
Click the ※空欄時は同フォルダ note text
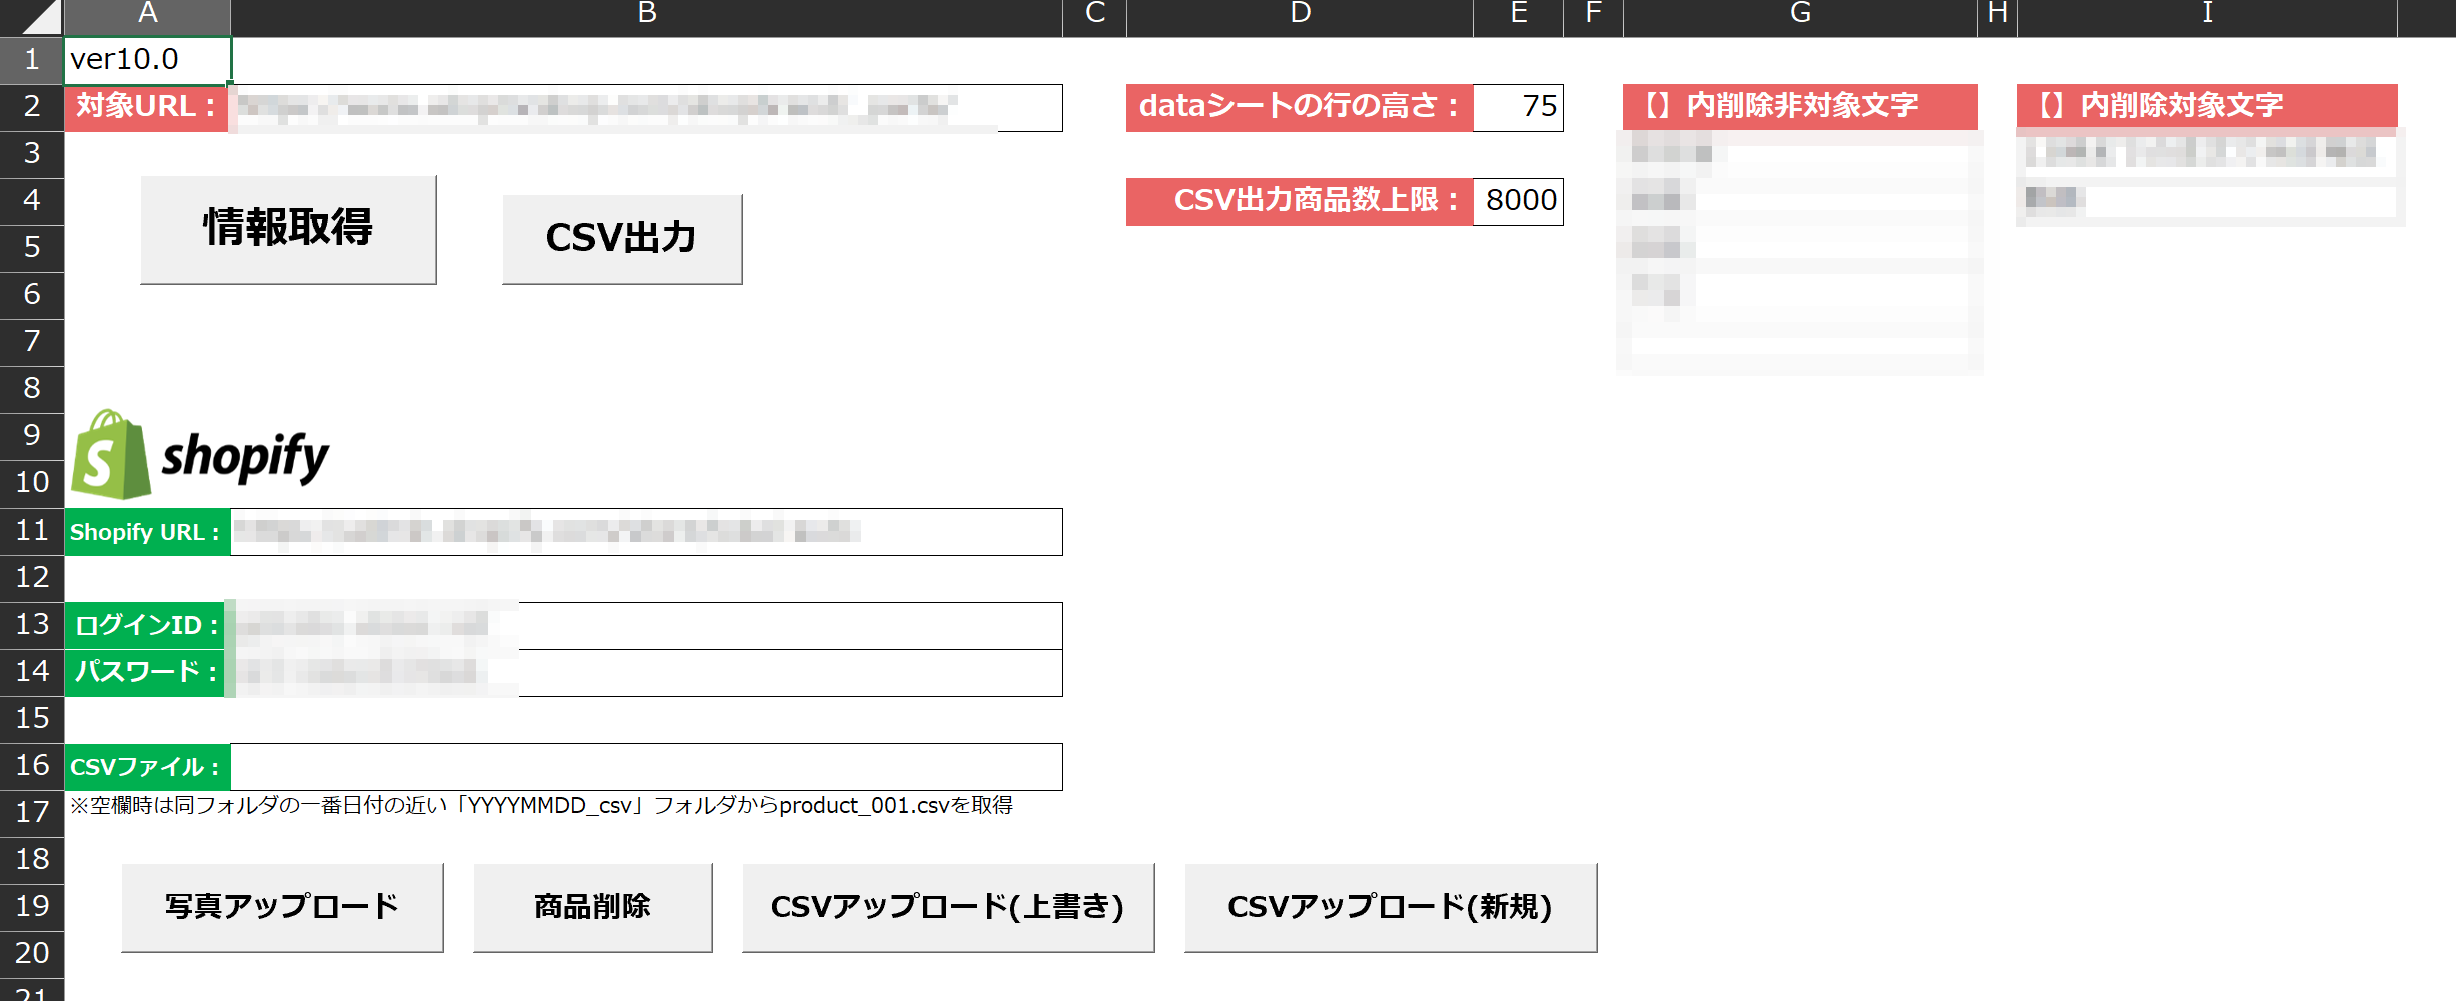(x=541, y=806)
